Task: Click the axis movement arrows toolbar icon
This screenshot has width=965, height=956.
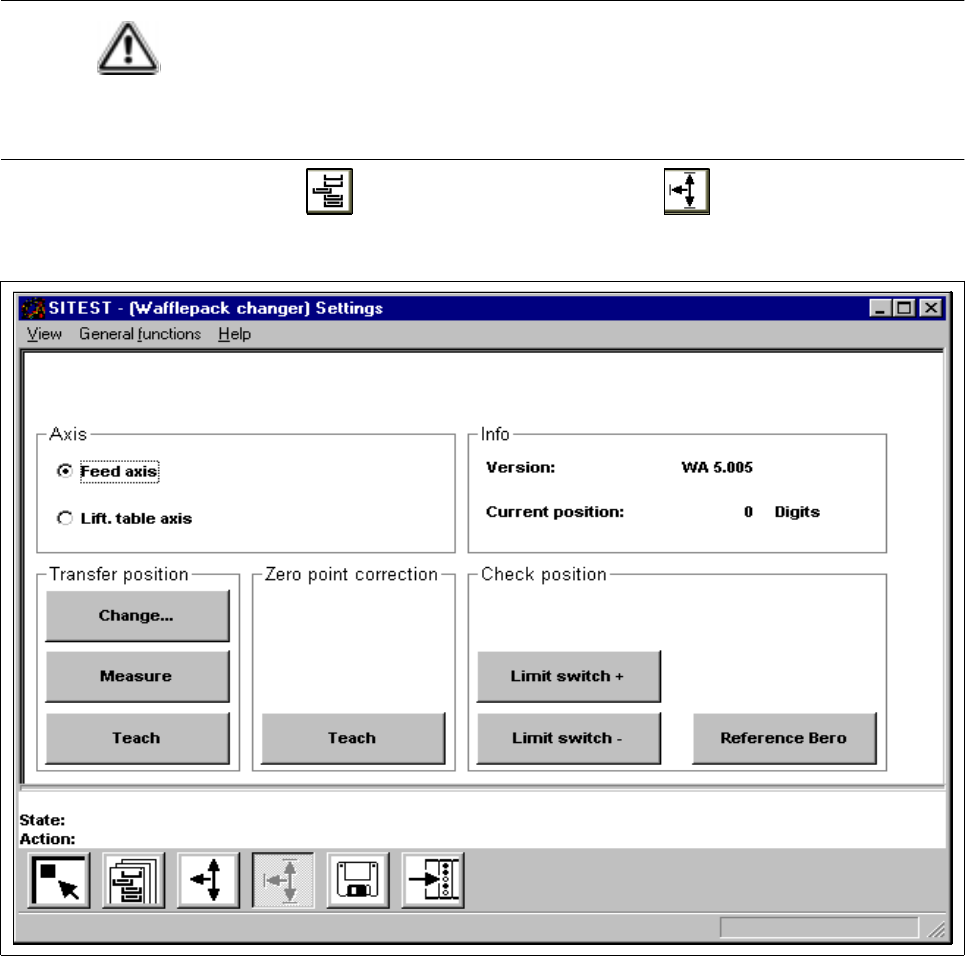Action: [x=208, y=880]
